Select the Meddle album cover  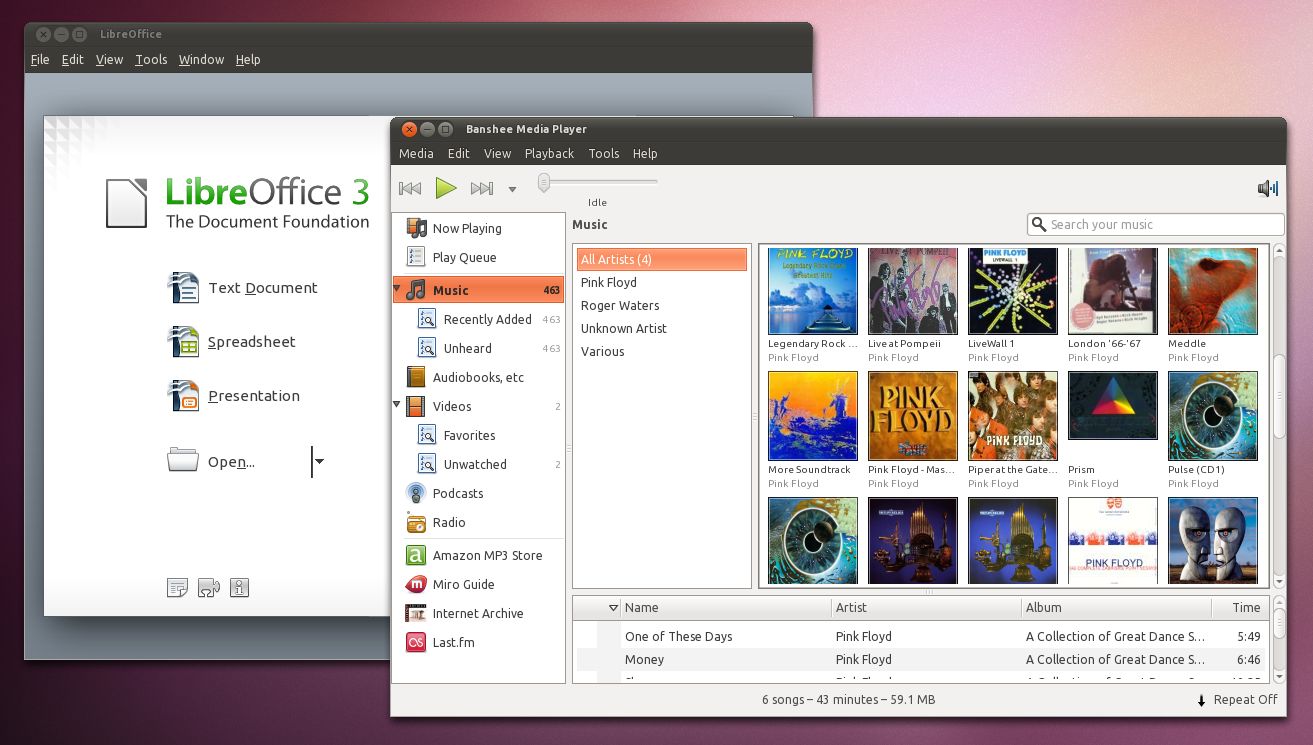pyautogui.click(x=1213, y=291)
